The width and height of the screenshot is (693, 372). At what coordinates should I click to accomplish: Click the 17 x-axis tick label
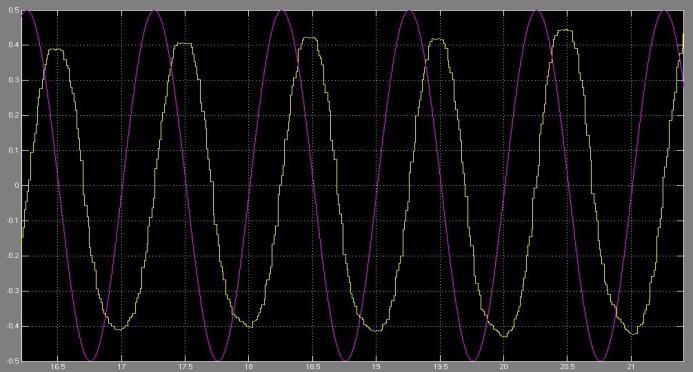click(x=122, y=367)
